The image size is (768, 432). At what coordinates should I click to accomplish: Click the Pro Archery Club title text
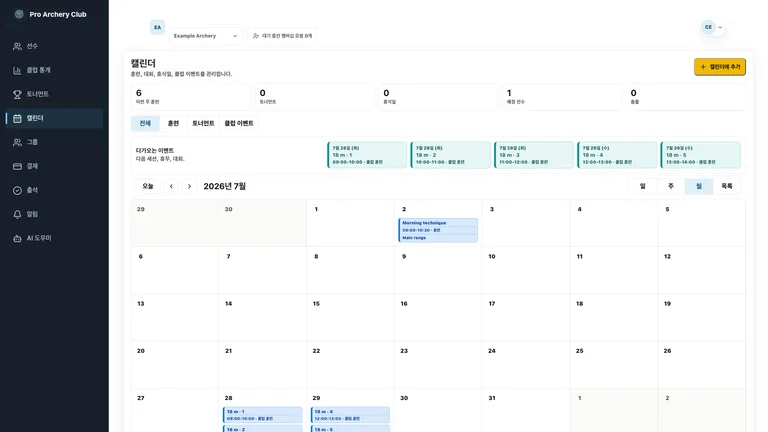pos(58,14)
